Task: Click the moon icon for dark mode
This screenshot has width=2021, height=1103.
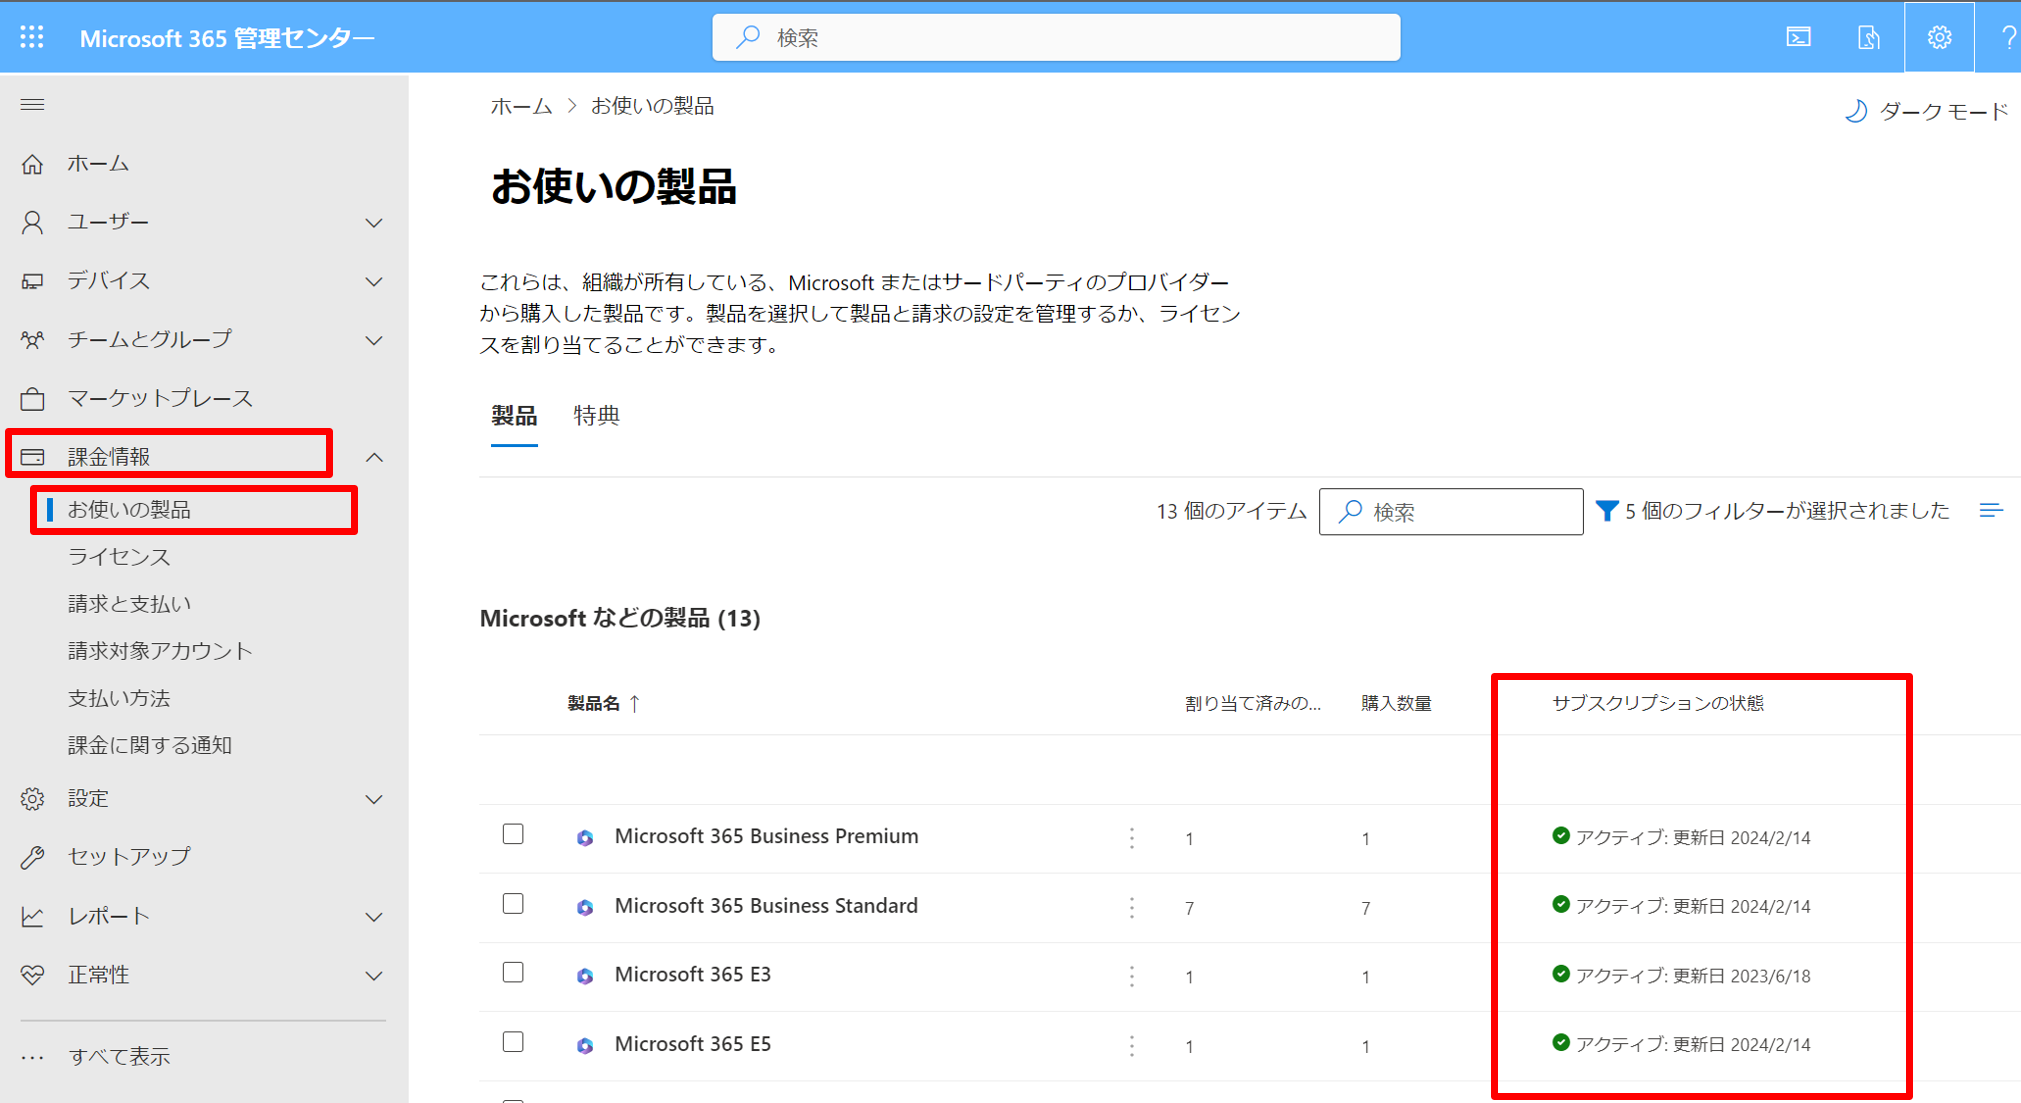Action: 1856,111
